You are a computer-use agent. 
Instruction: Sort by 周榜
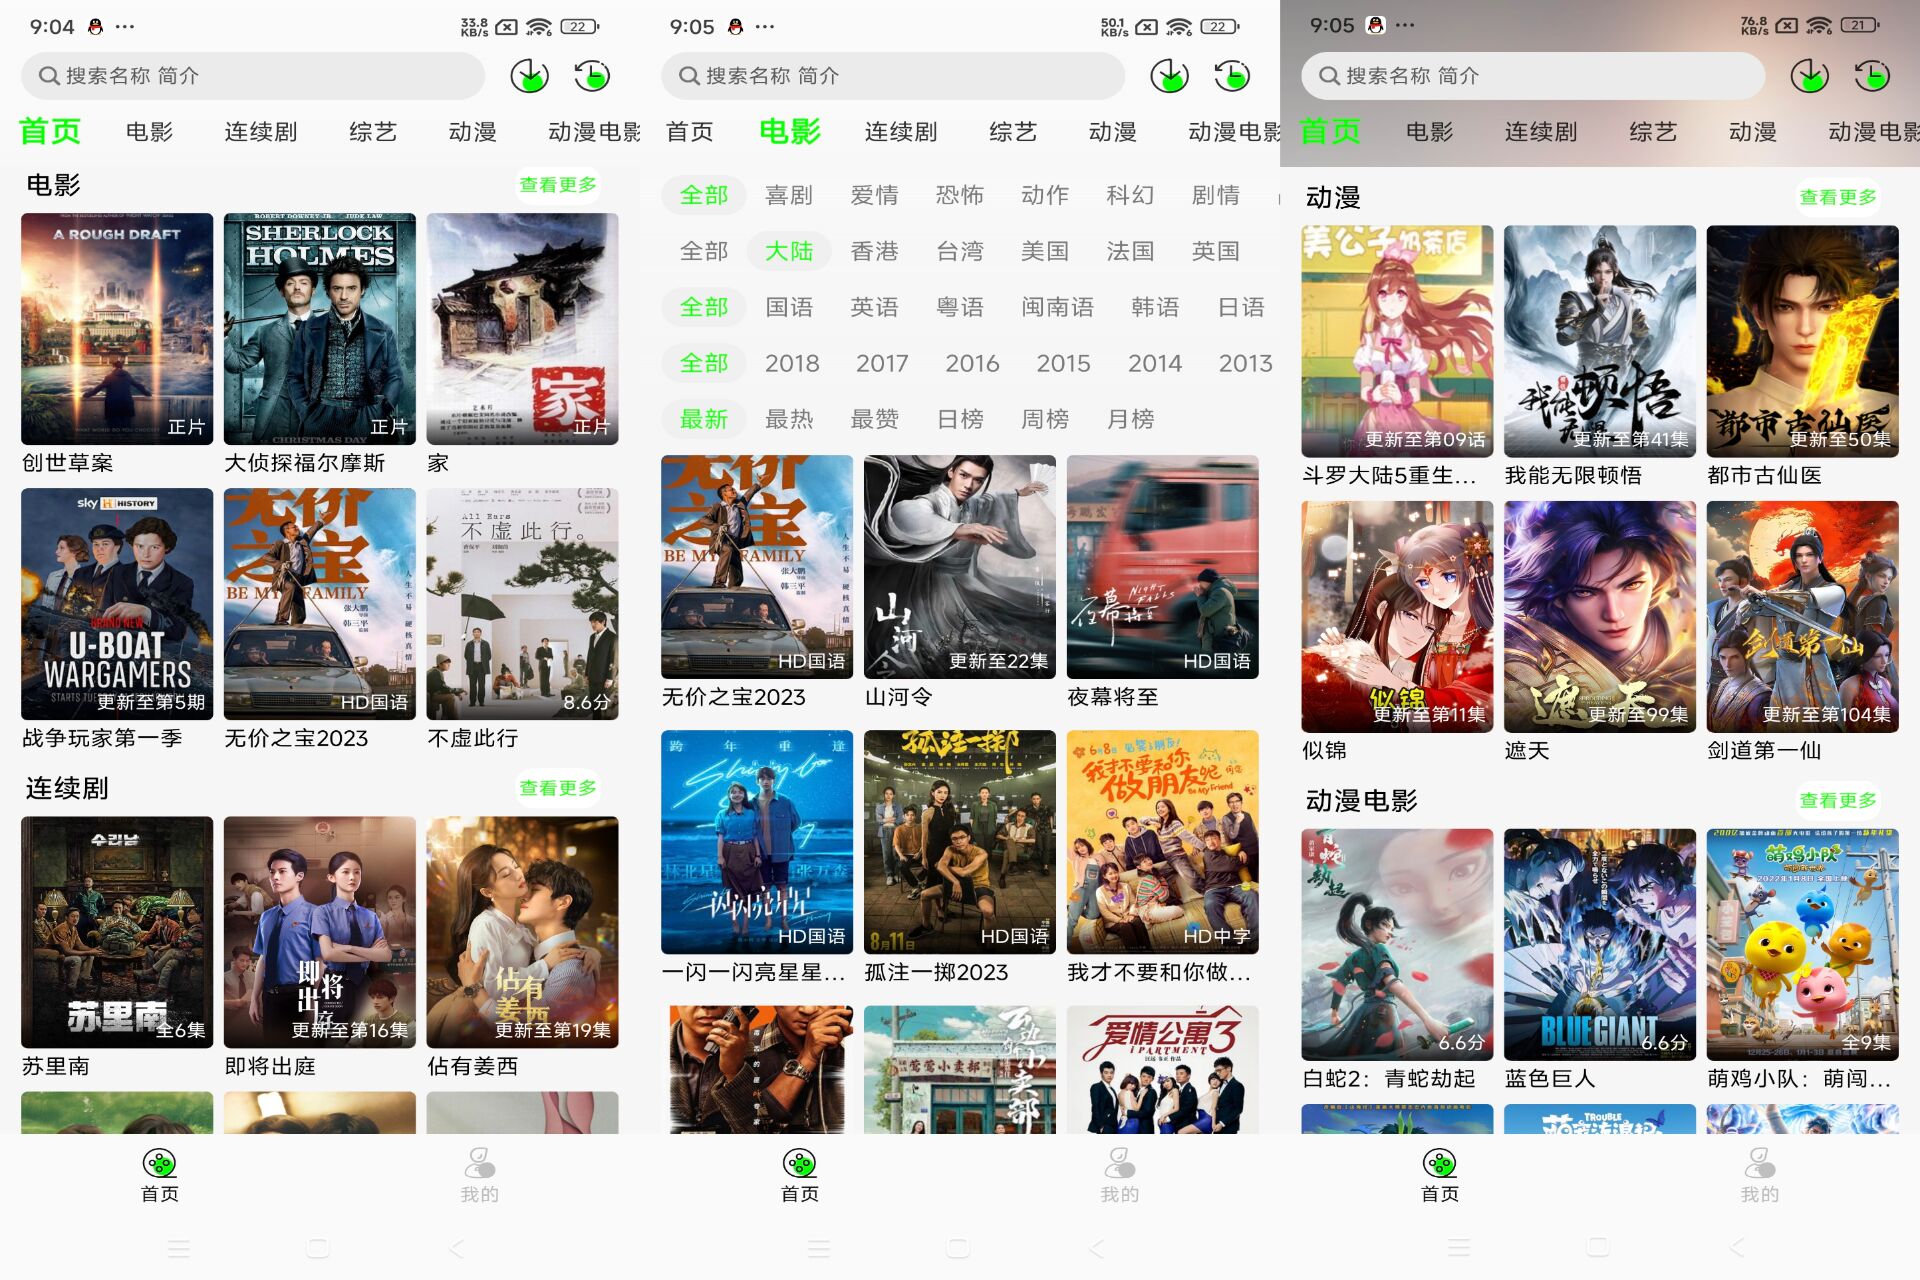[x=1045, y=419]
